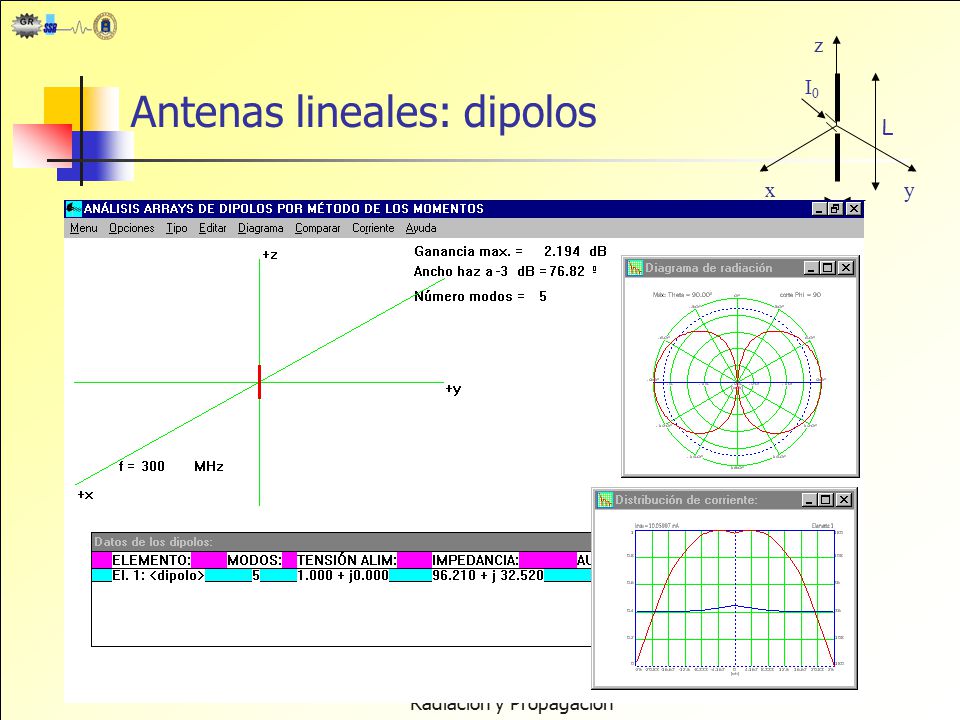
Task: Click the 'Datos de los dipolos:' panel title
Action: [x=154, y=542]
